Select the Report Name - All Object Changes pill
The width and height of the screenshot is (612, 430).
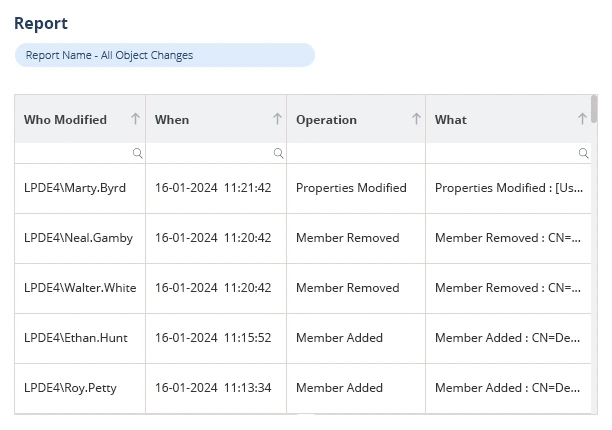[x=164, y=55]
